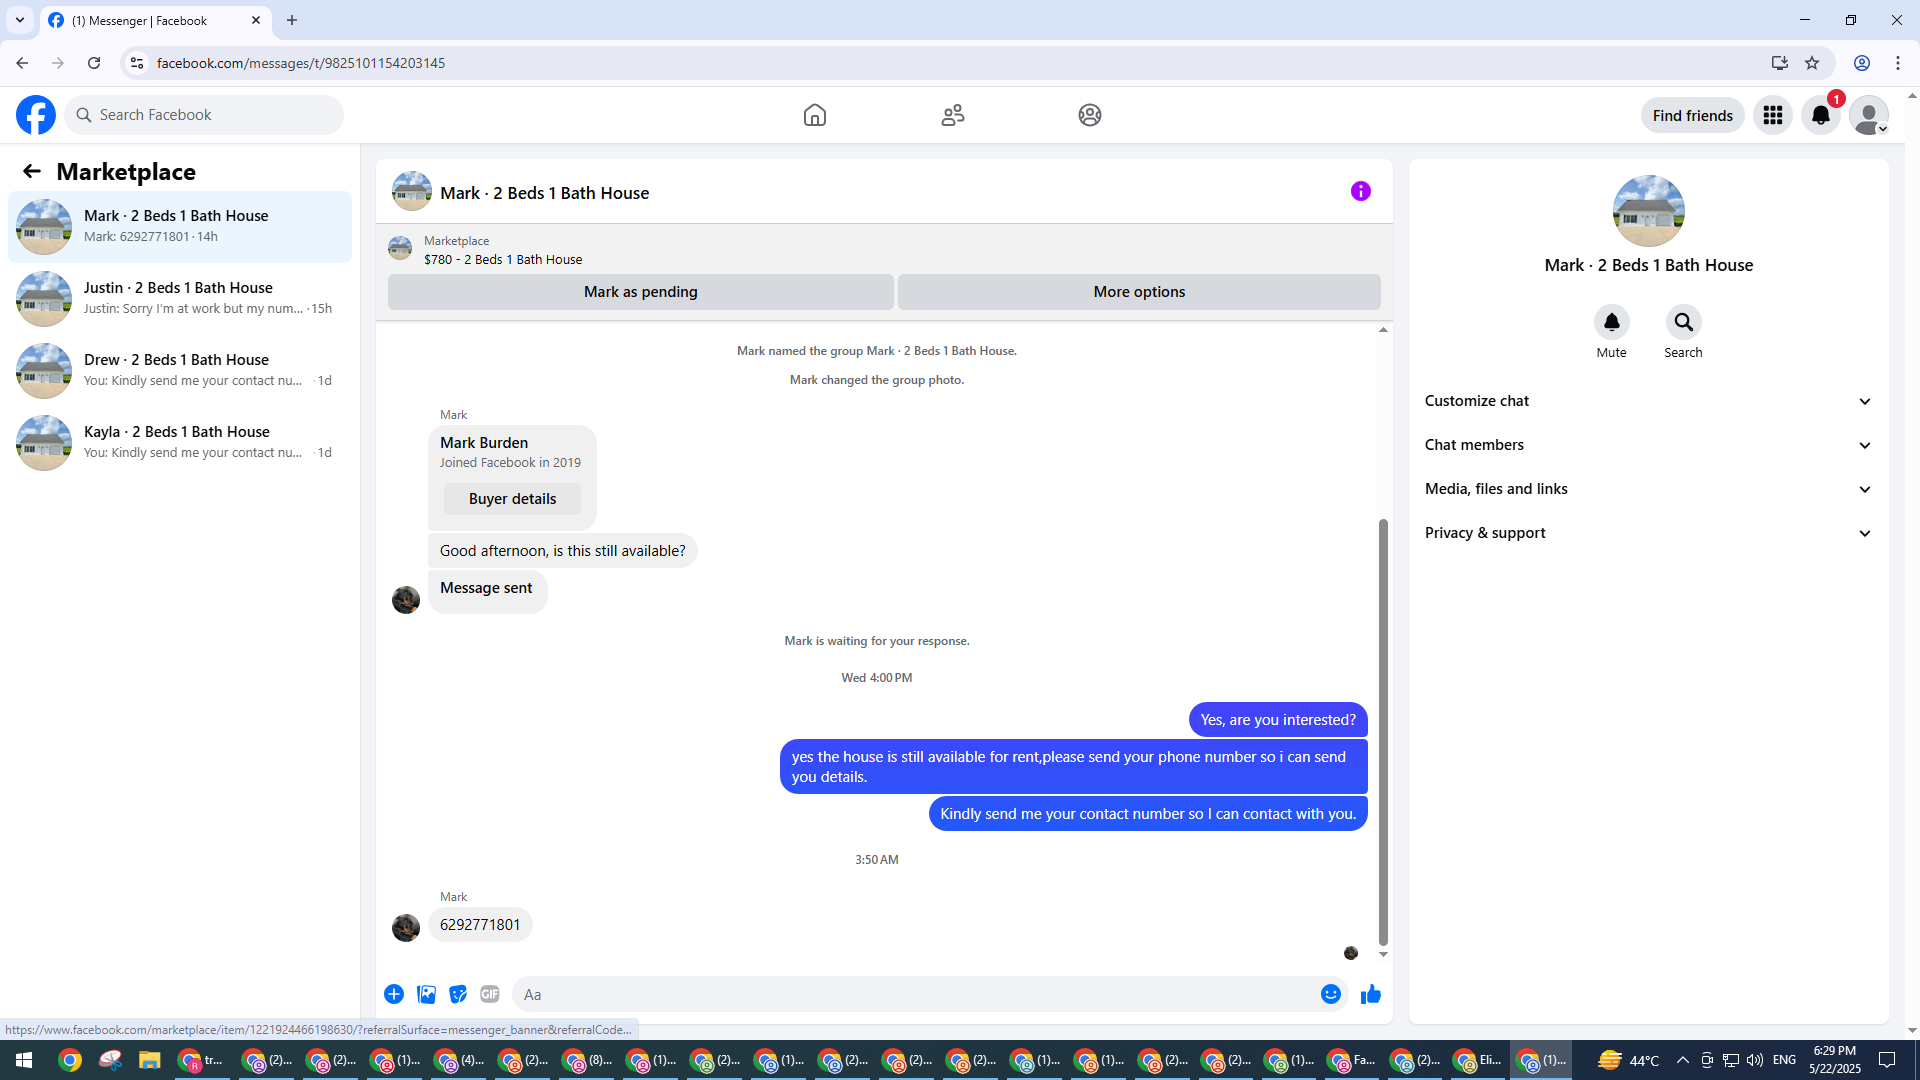Search within the conversation

pos(1684,322)
